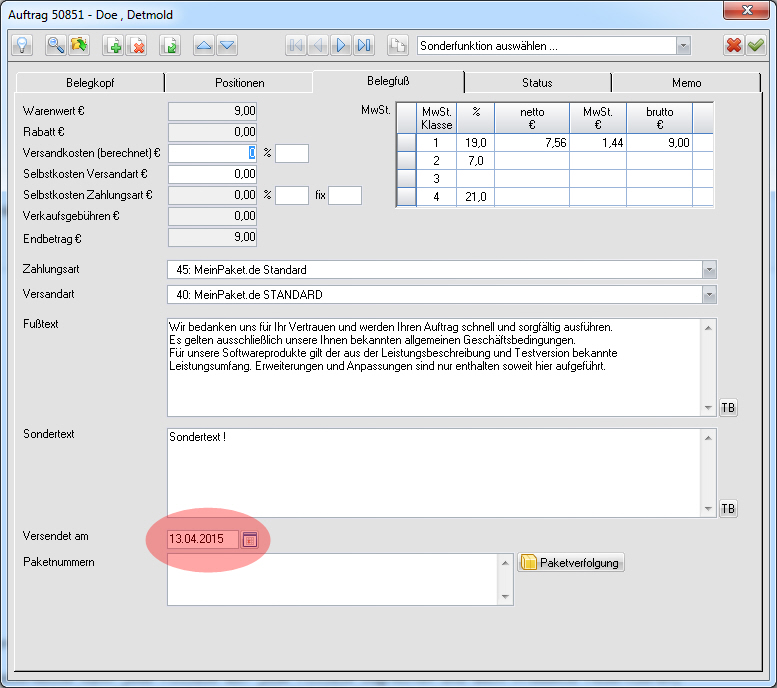The image size is (777, 688).
Task: Cancel changes with the red X icon
Action: [733, 46]
